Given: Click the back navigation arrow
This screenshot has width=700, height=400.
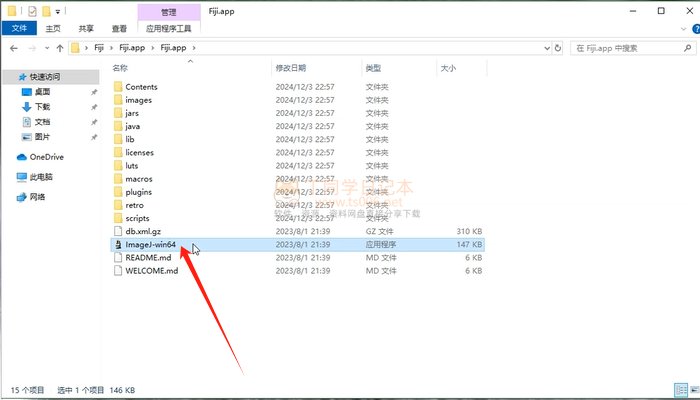Looking at the screenshot, I should coord(12,48).
